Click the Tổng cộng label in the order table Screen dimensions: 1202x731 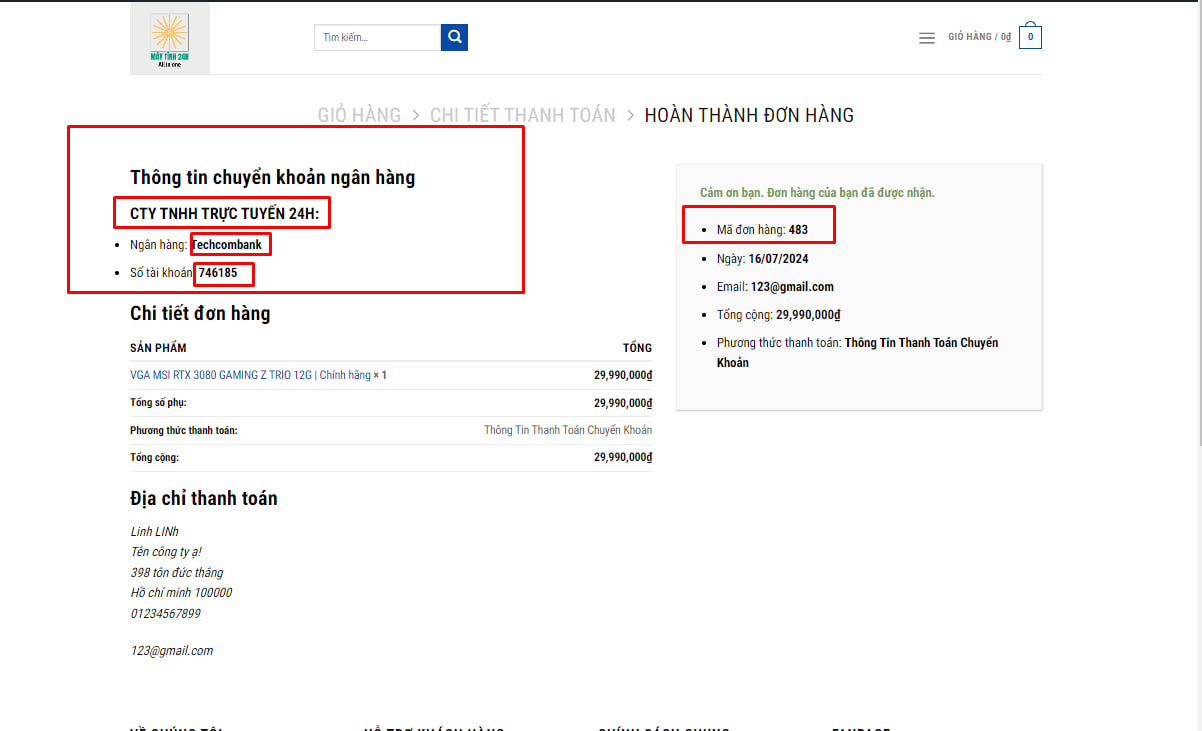(x=155, y=457)
